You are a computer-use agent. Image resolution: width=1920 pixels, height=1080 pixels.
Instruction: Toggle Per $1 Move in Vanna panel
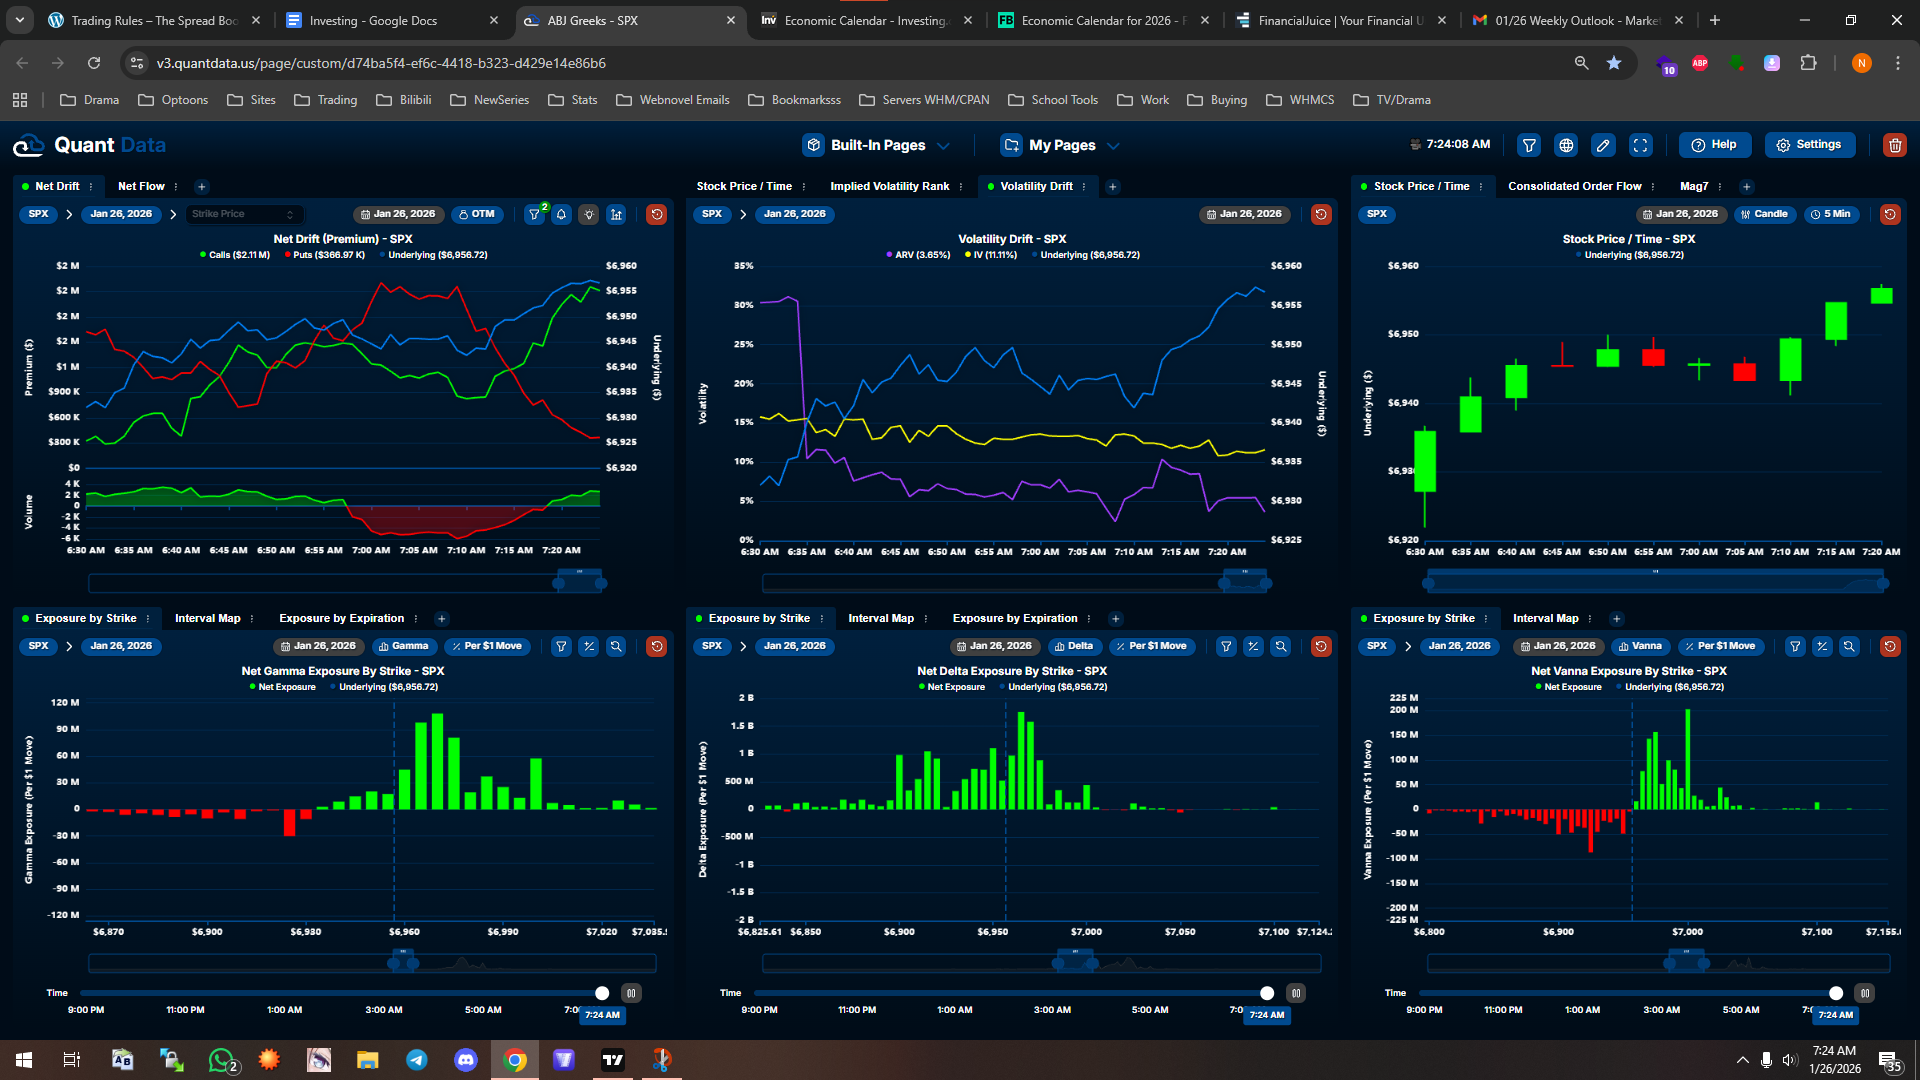tap(1719, 646)
